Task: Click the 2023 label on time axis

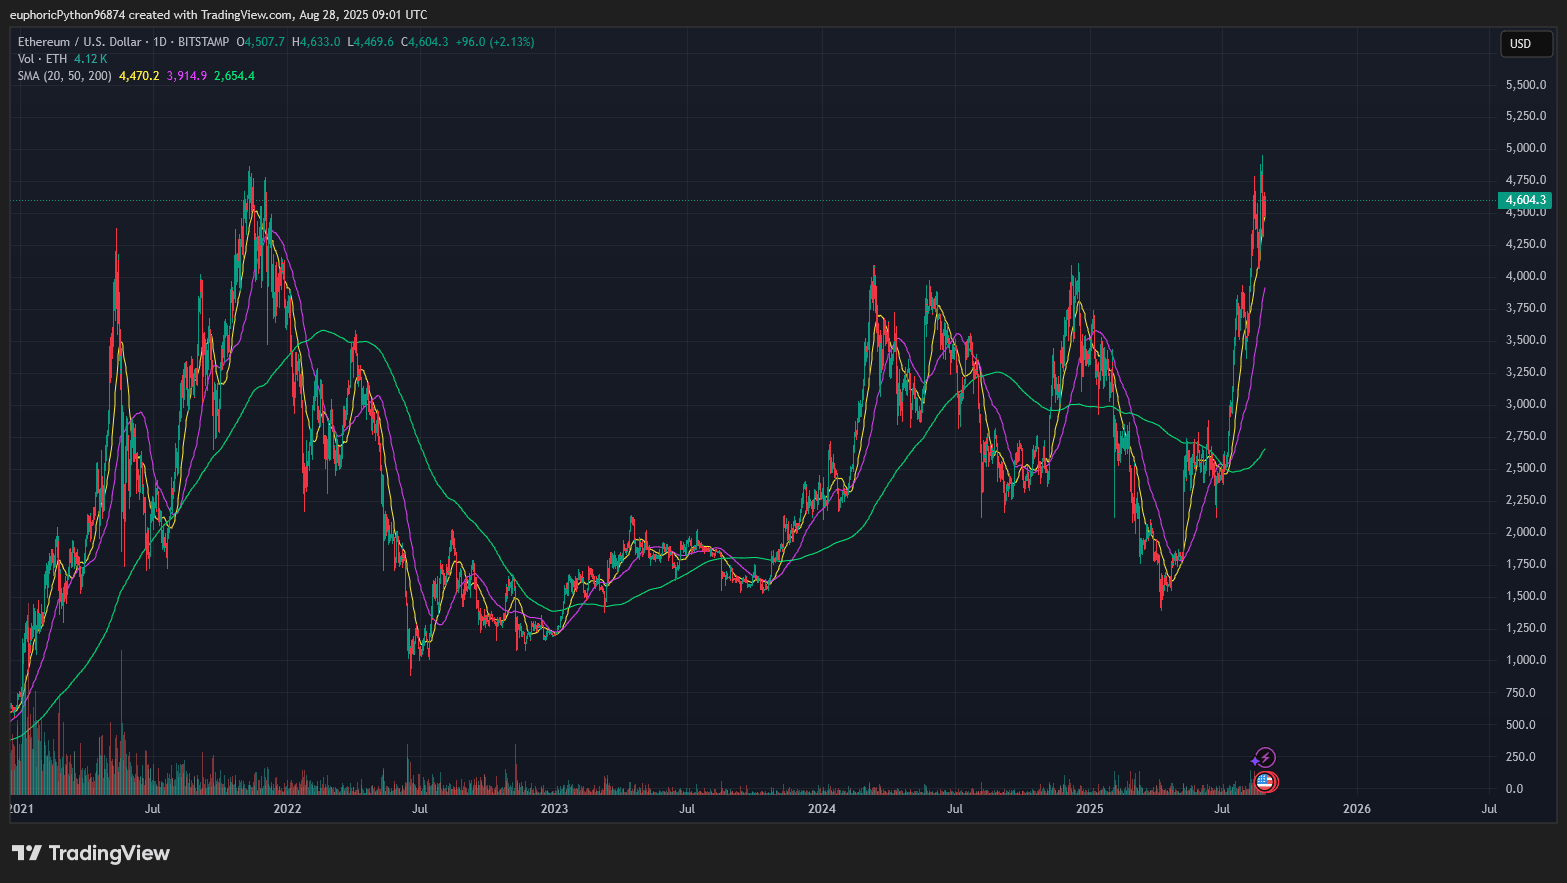Action: 554,809
